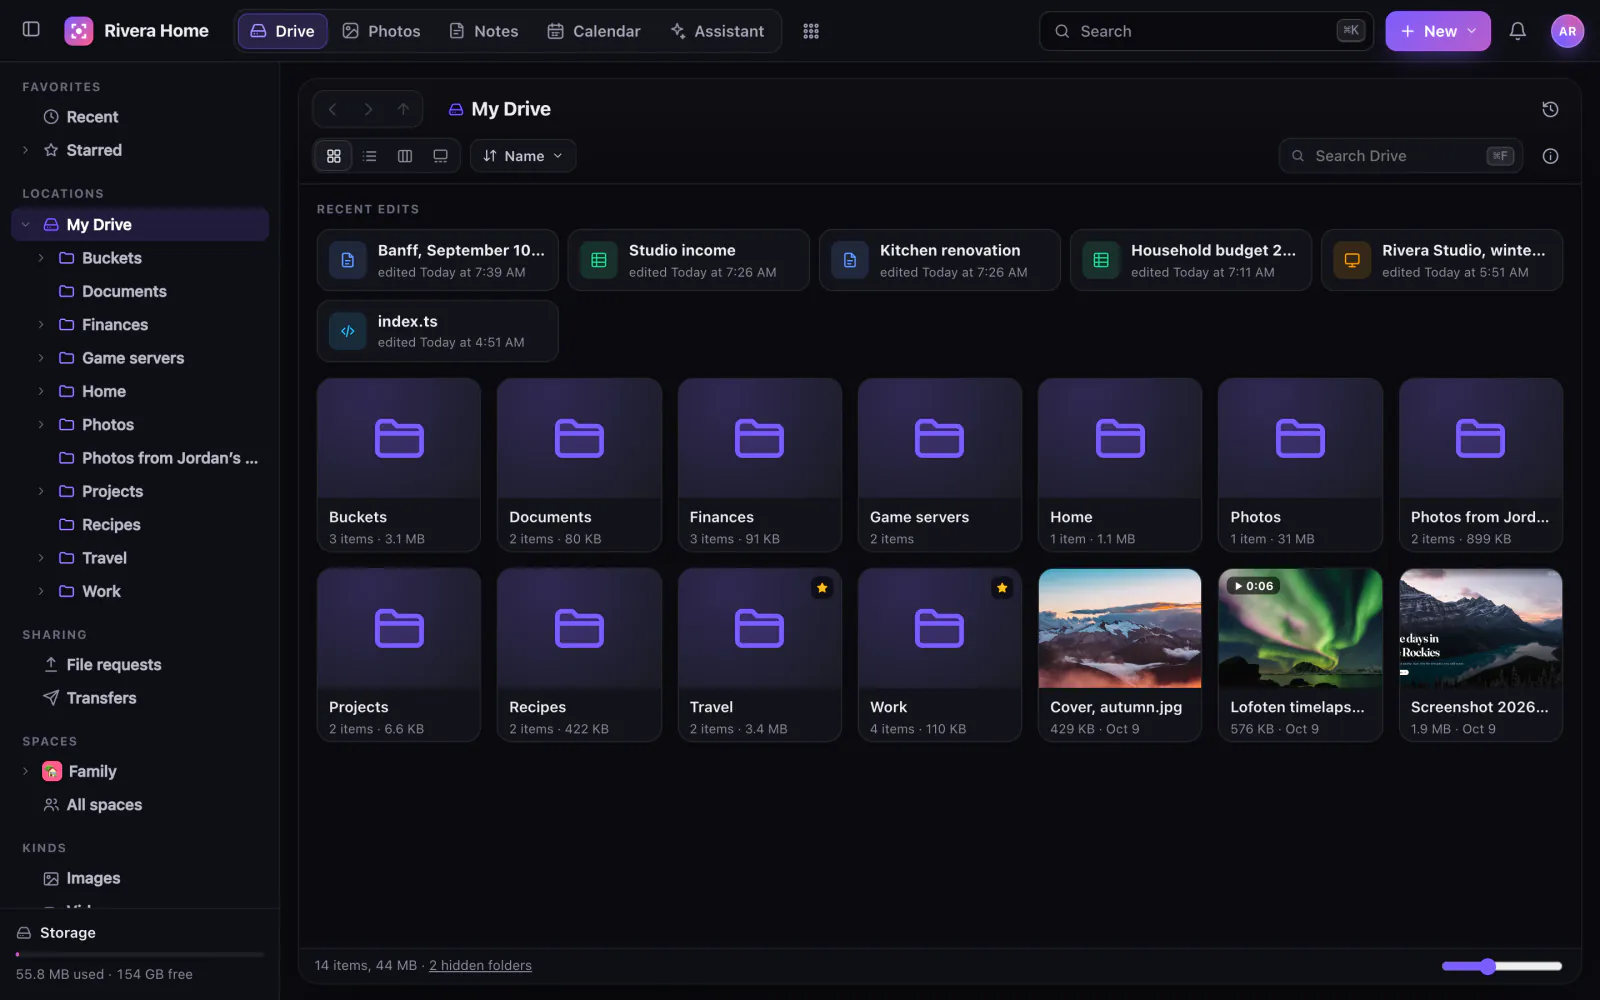Adjust the thumbnail size slider

1501,966
